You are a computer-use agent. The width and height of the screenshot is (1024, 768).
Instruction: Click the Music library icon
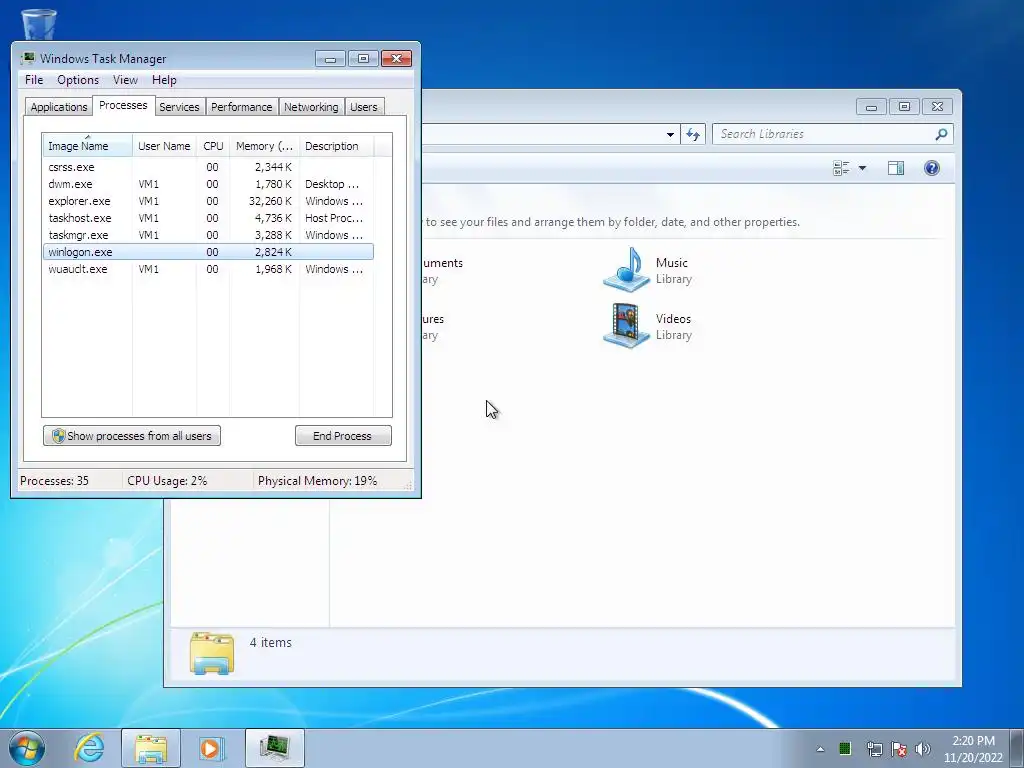626,269
